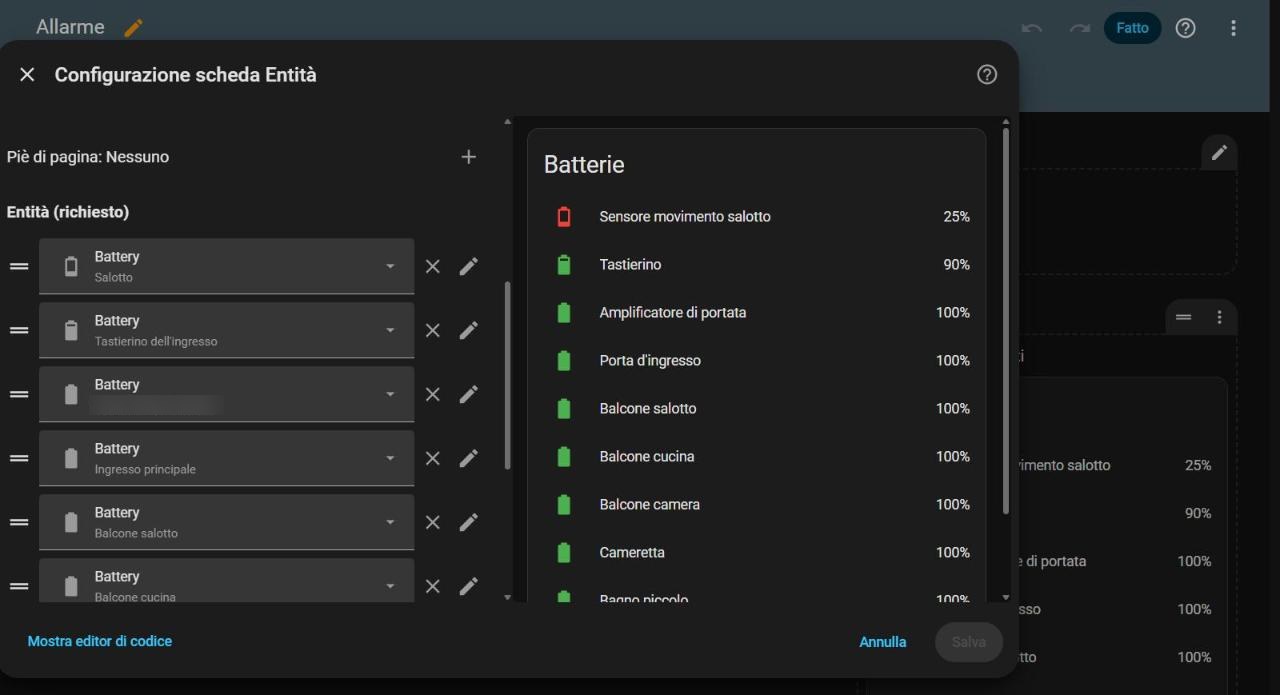Click Balcone cucina in Batterie preview

click(x=757, y=456)
